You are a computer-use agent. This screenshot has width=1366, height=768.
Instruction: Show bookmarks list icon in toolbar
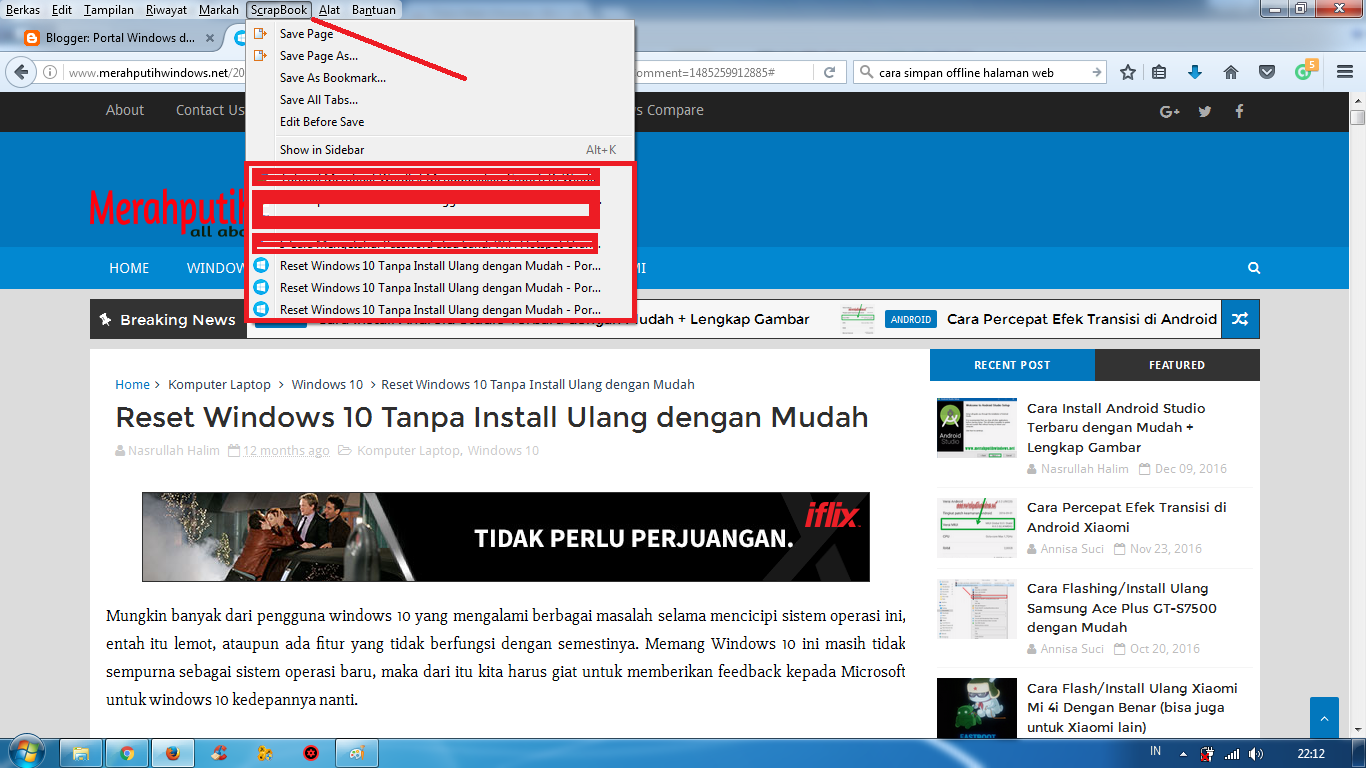pyautogui.click(x=1159, y=72)
